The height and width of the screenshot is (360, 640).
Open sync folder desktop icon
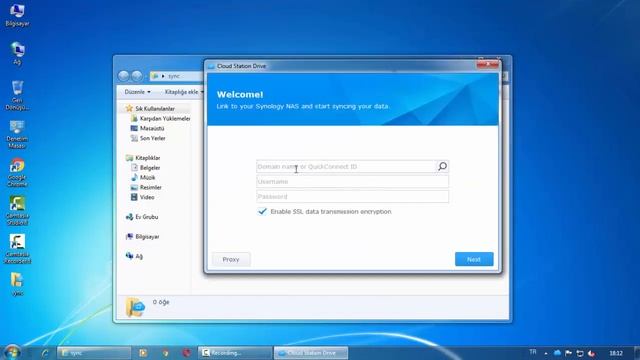pos(17,284)
